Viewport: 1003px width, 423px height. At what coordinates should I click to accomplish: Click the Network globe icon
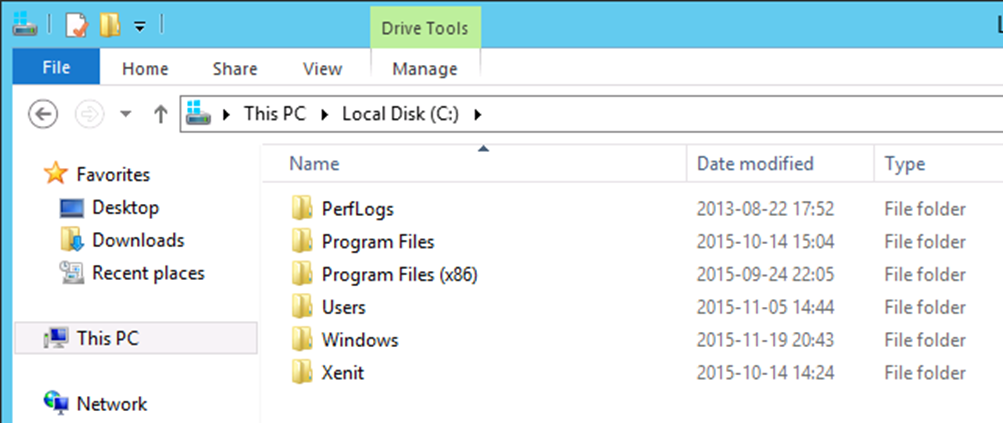pos(56,402)
